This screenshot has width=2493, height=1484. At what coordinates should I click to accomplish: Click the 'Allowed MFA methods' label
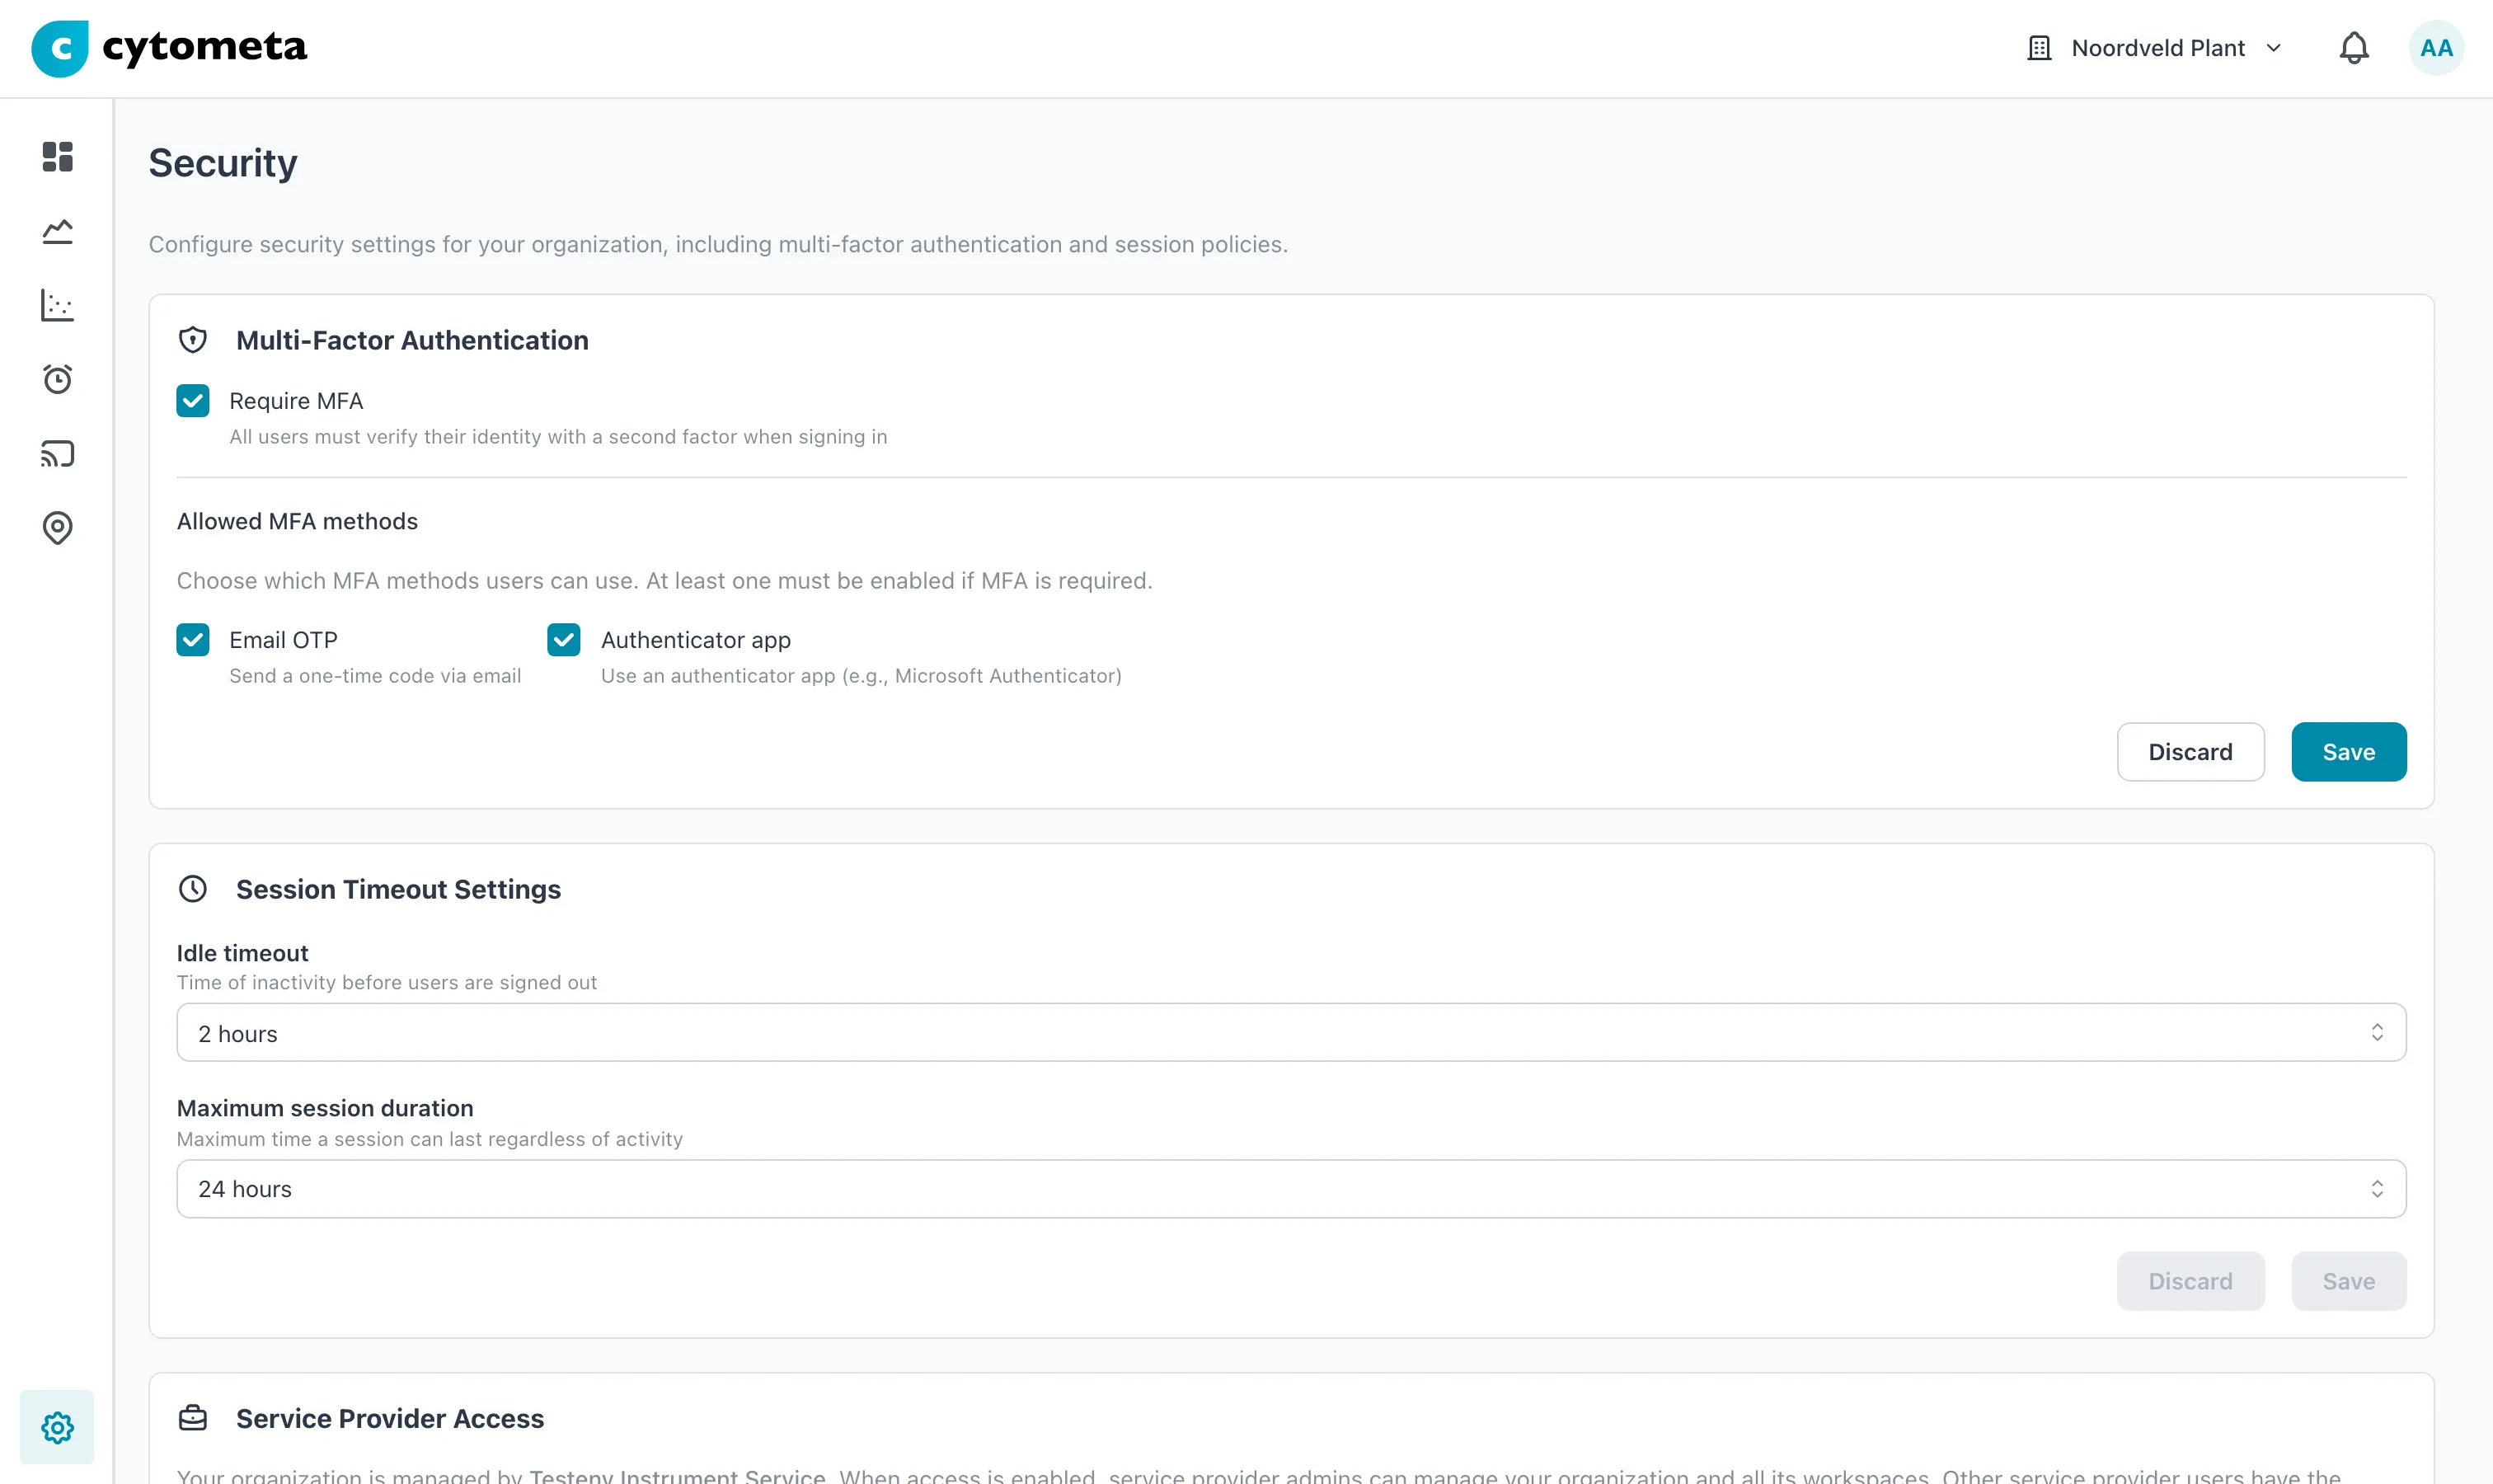click(x=297, y=521)
